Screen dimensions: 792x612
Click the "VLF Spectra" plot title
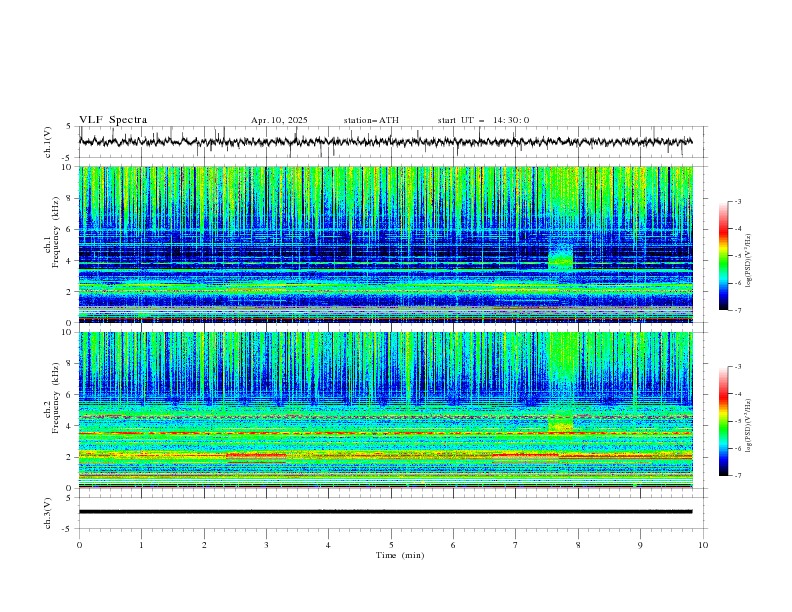click(113, 120)
